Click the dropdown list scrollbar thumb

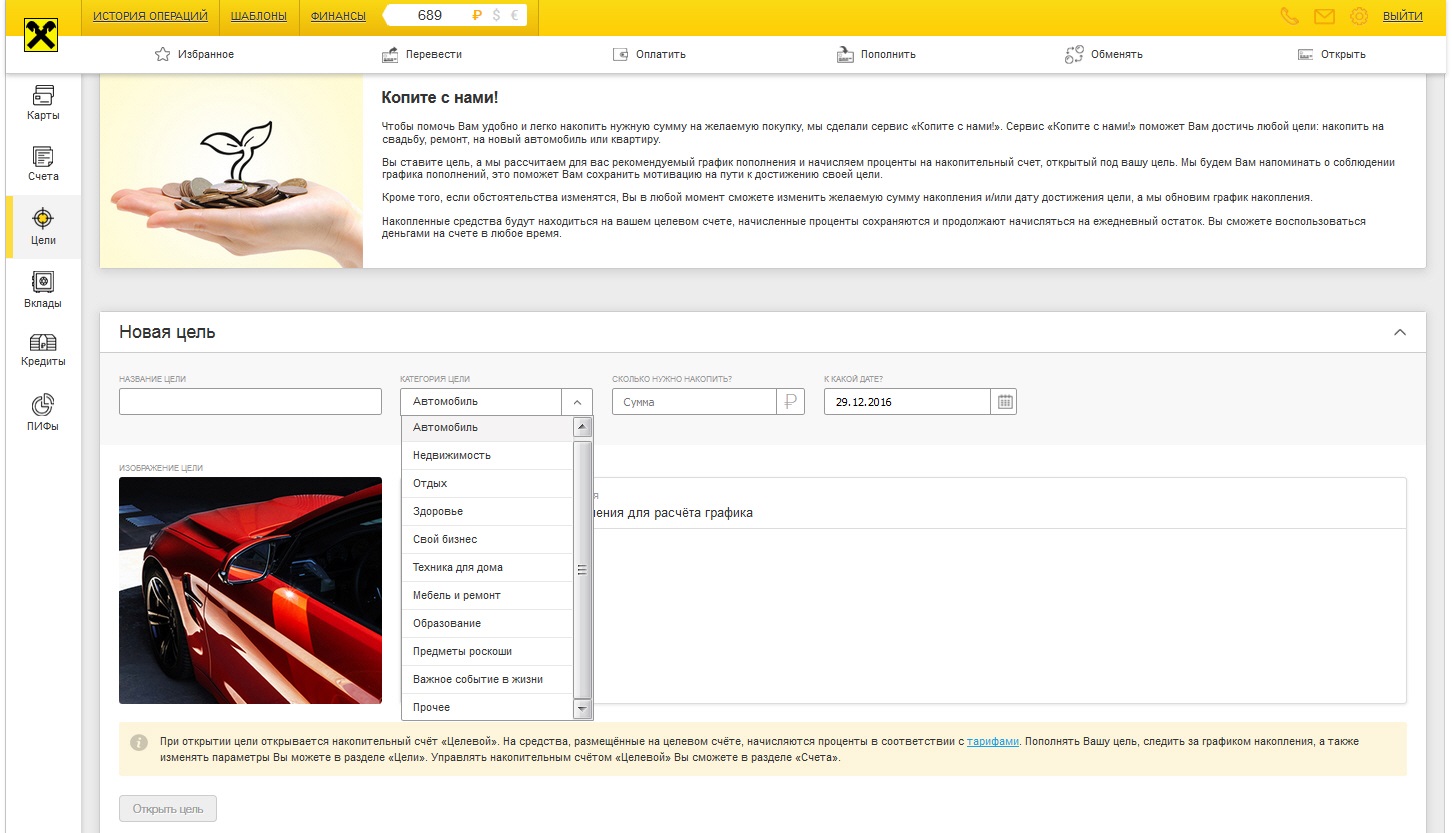(x=582, y=569)
